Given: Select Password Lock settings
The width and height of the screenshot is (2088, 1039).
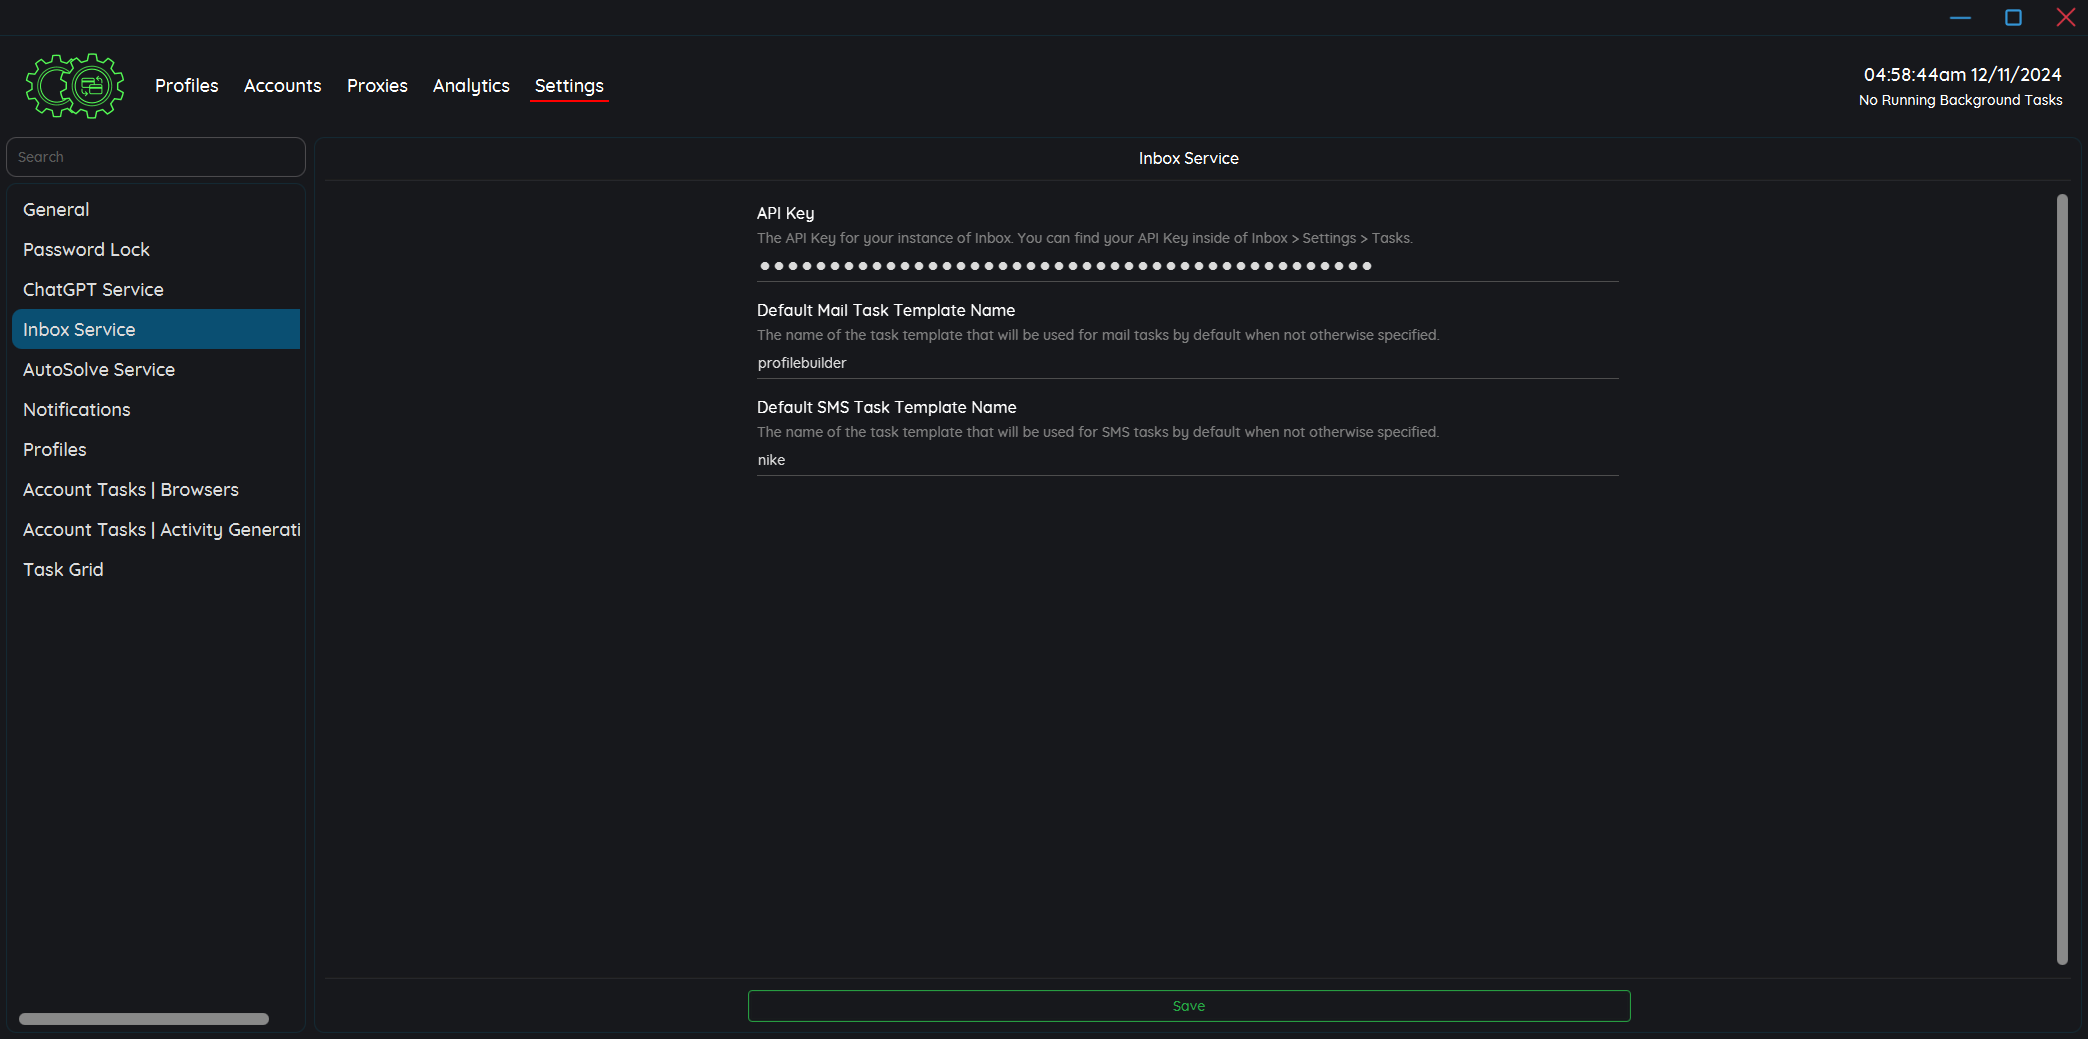Looking at the screenshot, I should (86, 249).
